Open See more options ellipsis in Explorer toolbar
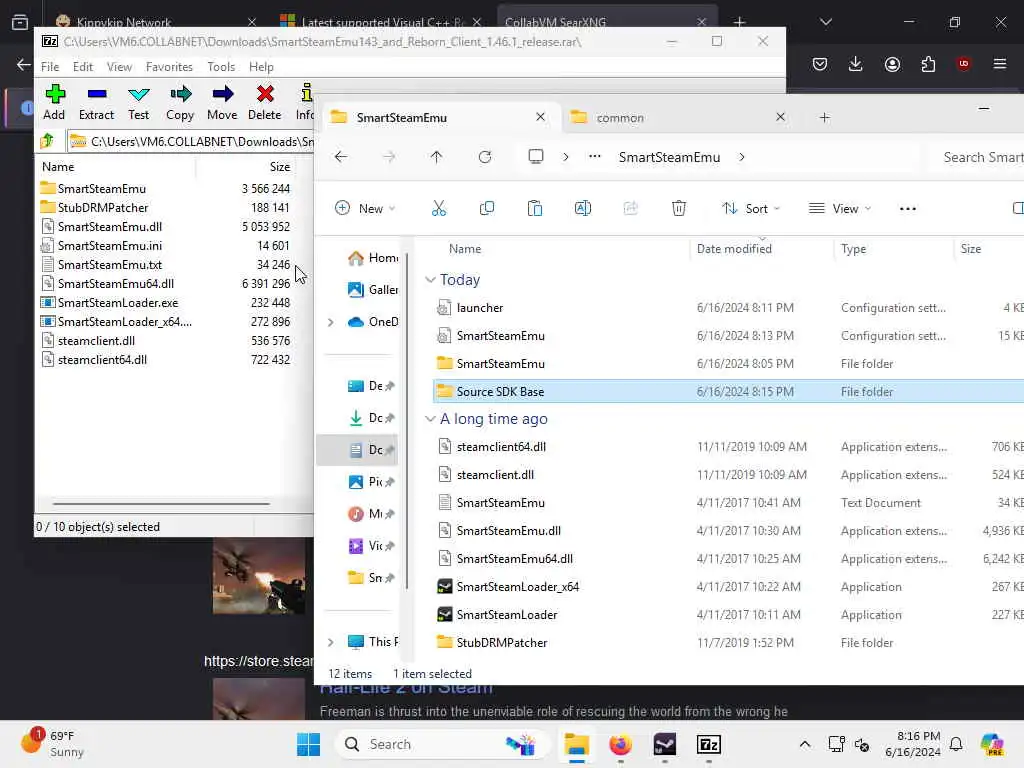The image size is (1024, 768). point(908,209)
